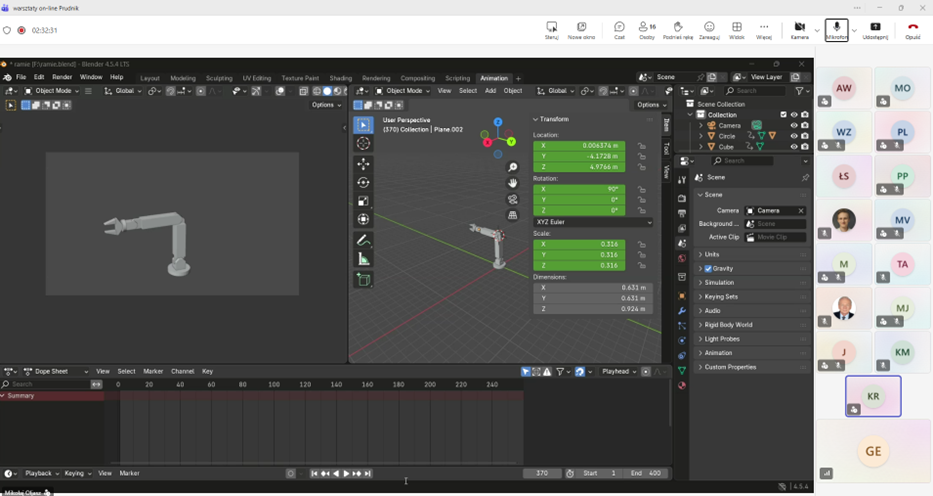Open the Dope Sheet editor mode dropdown

tap(56, 372)
